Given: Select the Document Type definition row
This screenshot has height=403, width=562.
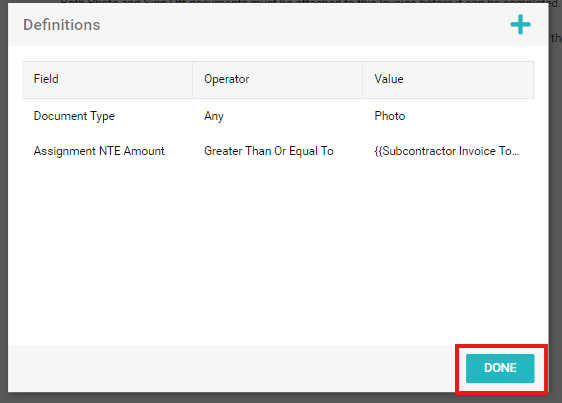Looking at the screenshot, I should coord(278,116).
